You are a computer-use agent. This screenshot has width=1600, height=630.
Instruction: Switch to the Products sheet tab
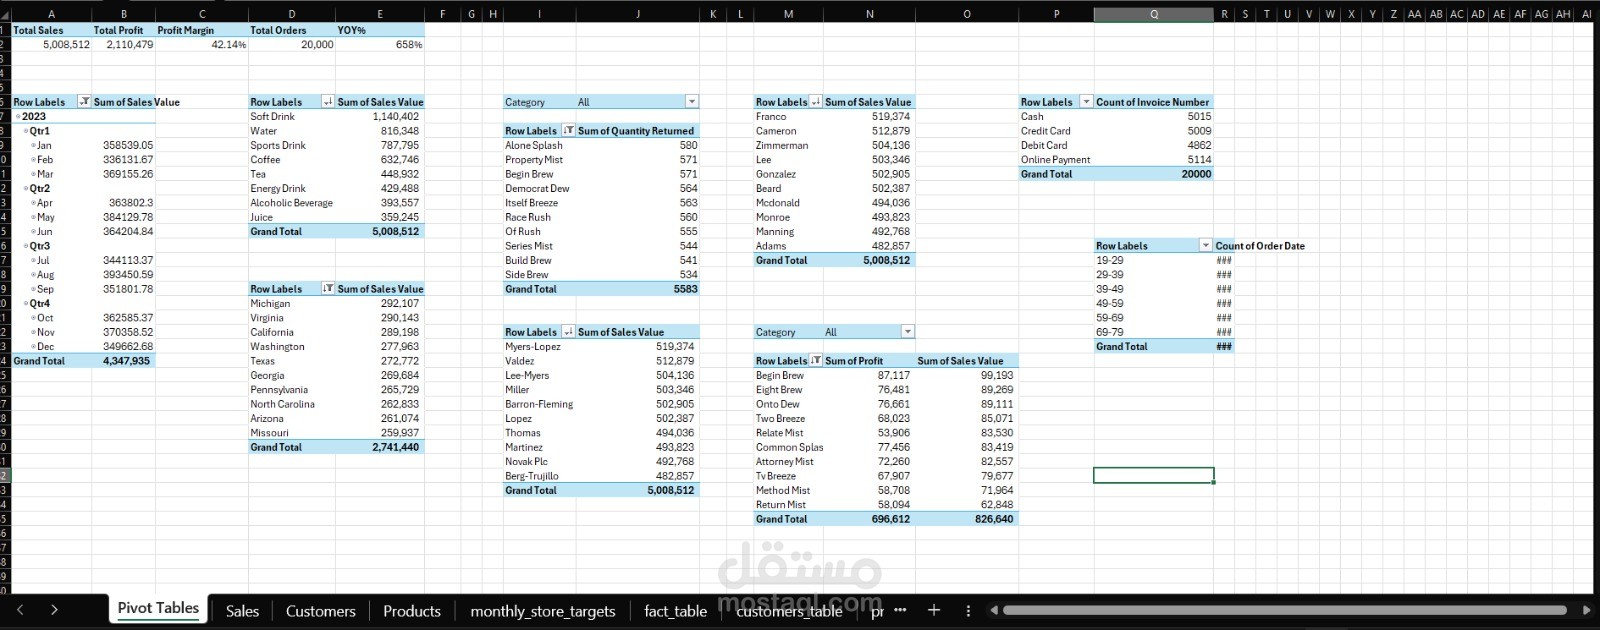pos(411,611)
